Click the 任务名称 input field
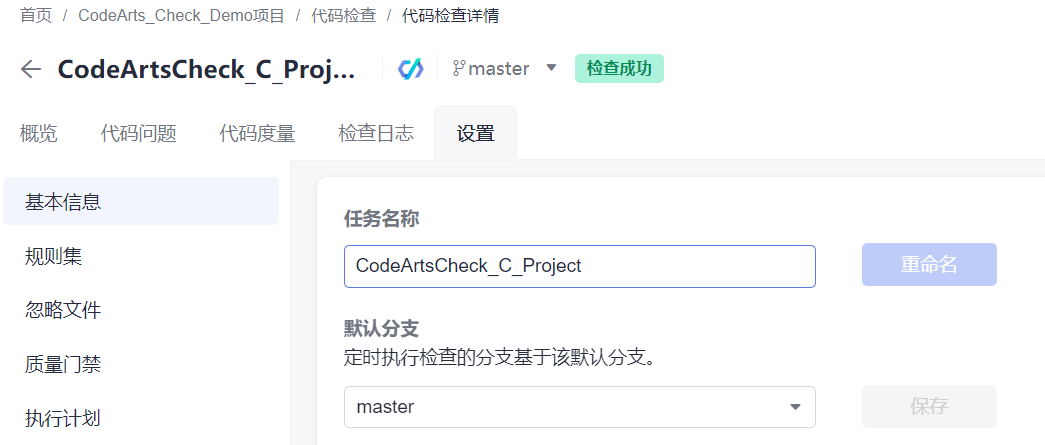Image resolution: width=1045 pixels, height=445 pixels. (579, 266)
